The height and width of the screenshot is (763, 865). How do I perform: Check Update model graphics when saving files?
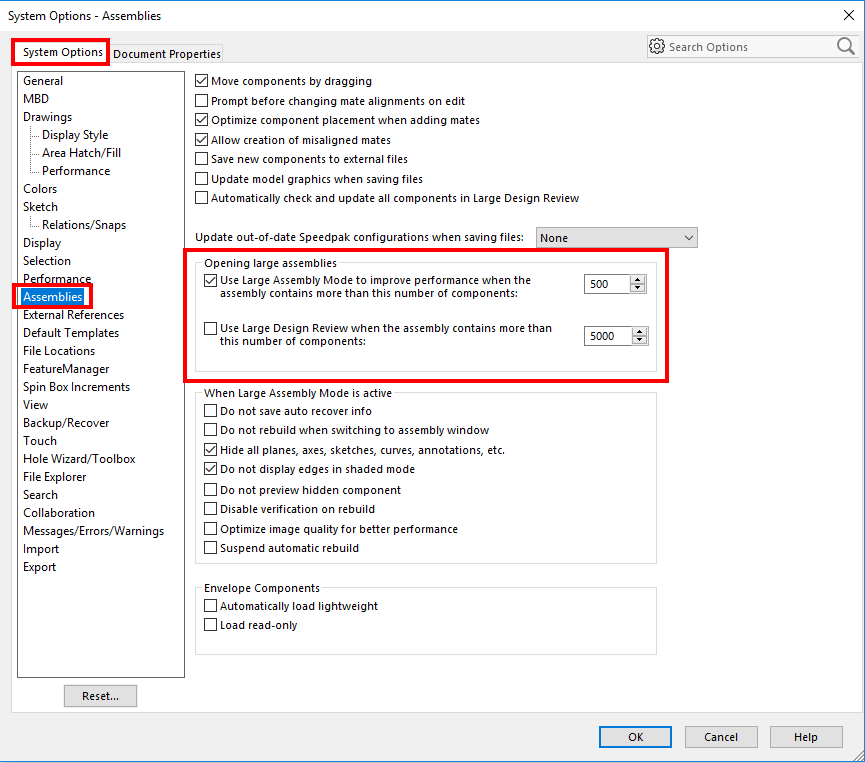[201, 179]
